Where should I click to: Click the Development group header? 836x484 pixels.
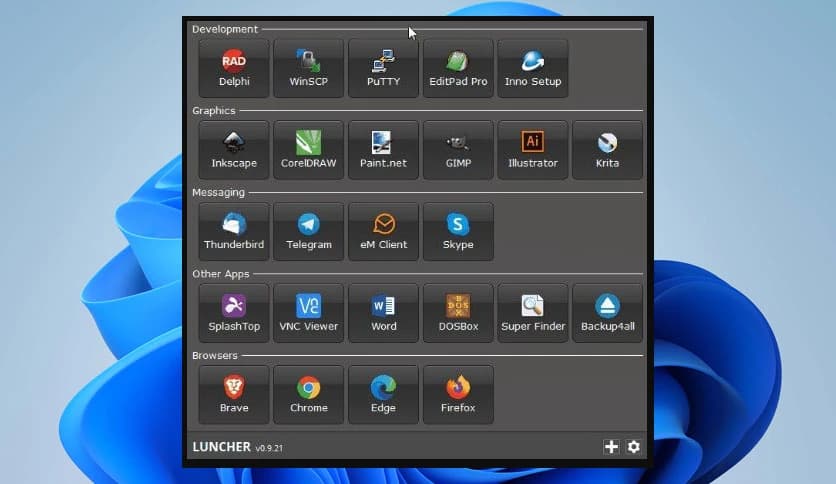pos(224,29)
